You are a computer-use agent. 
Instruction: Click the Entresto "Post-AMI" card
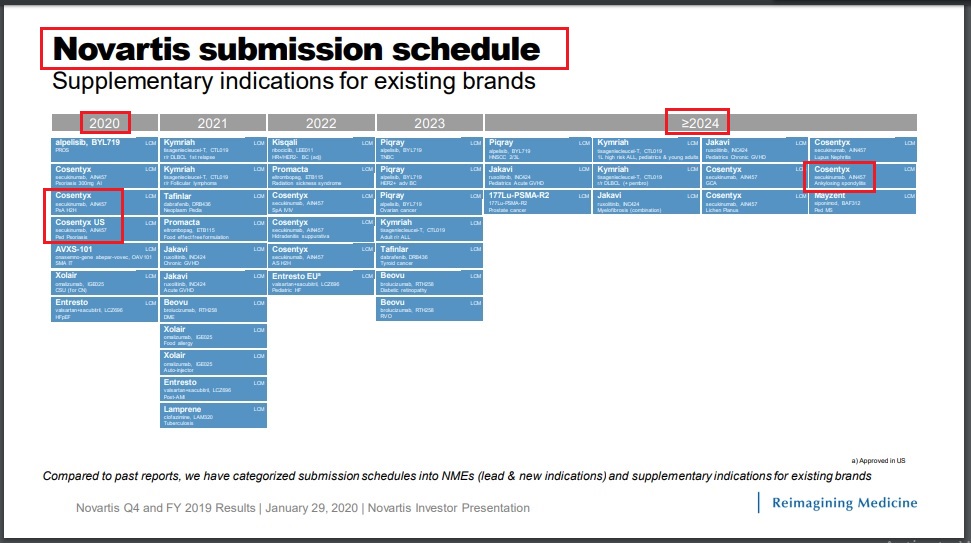(x=213, y=389)
